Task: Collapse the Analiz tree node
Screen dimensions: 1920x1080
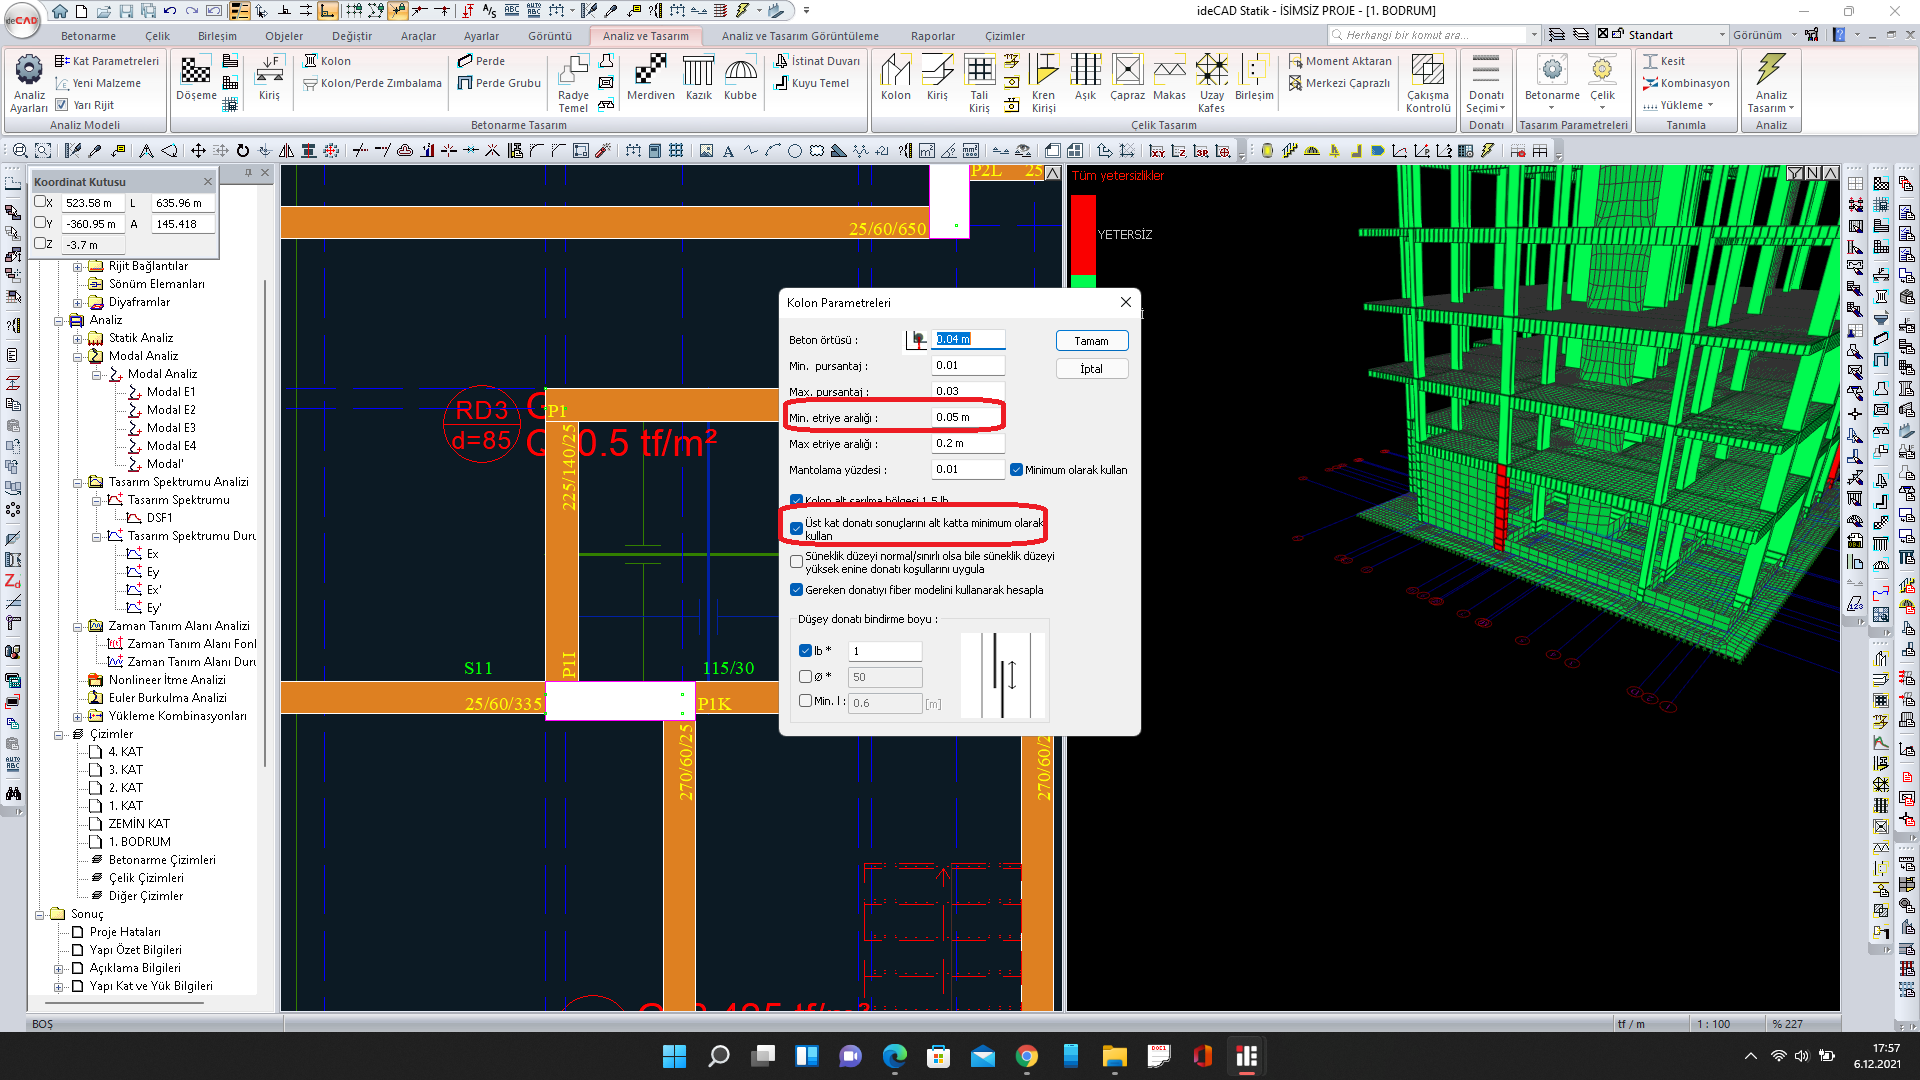Action: 58,321
